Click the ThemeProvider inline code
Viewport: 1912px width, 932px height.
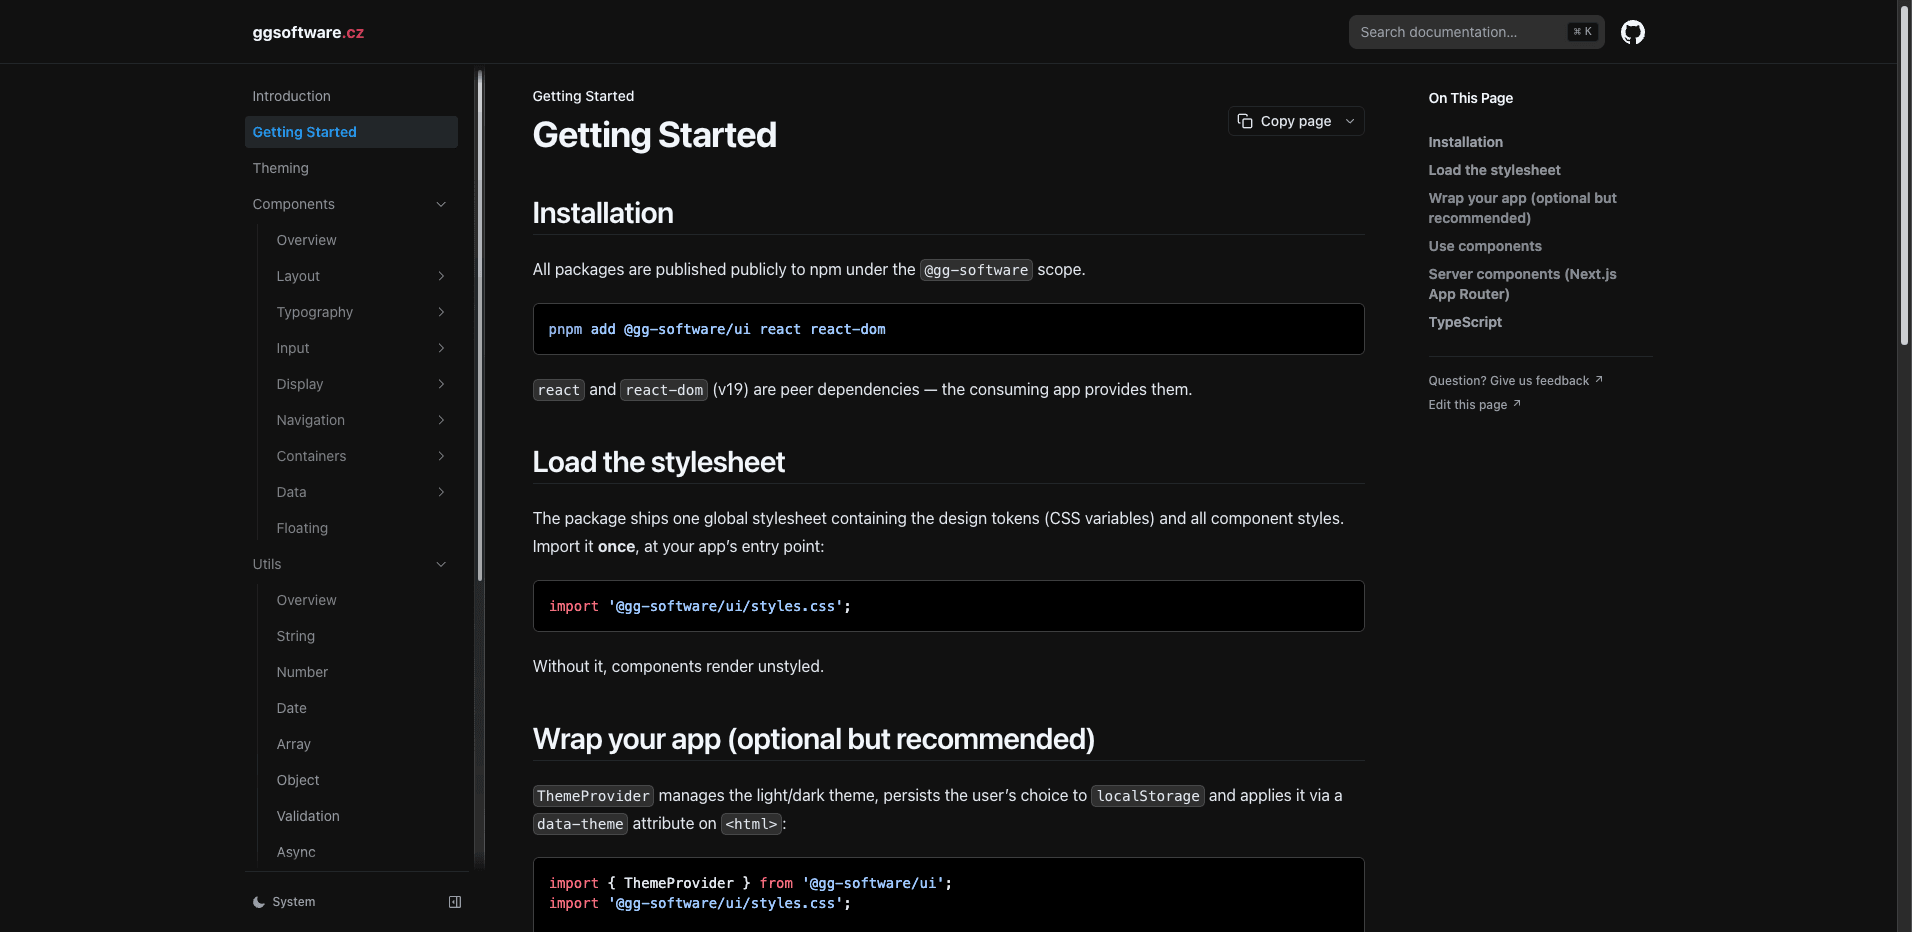point(593,796)
